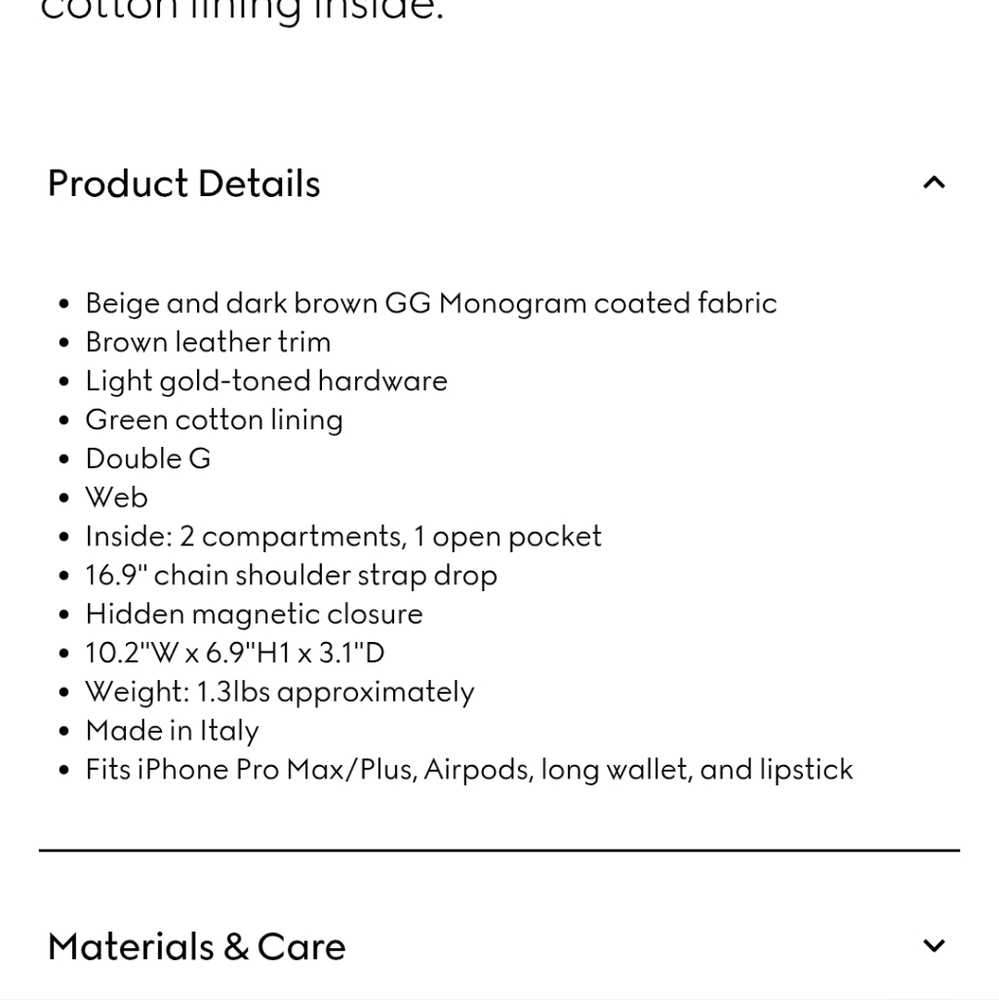Image resolution: width=999 pixels, height=1000 pixels.
Task: Click the Brown leather trim bullet text
Action: (x=209, y=342)
